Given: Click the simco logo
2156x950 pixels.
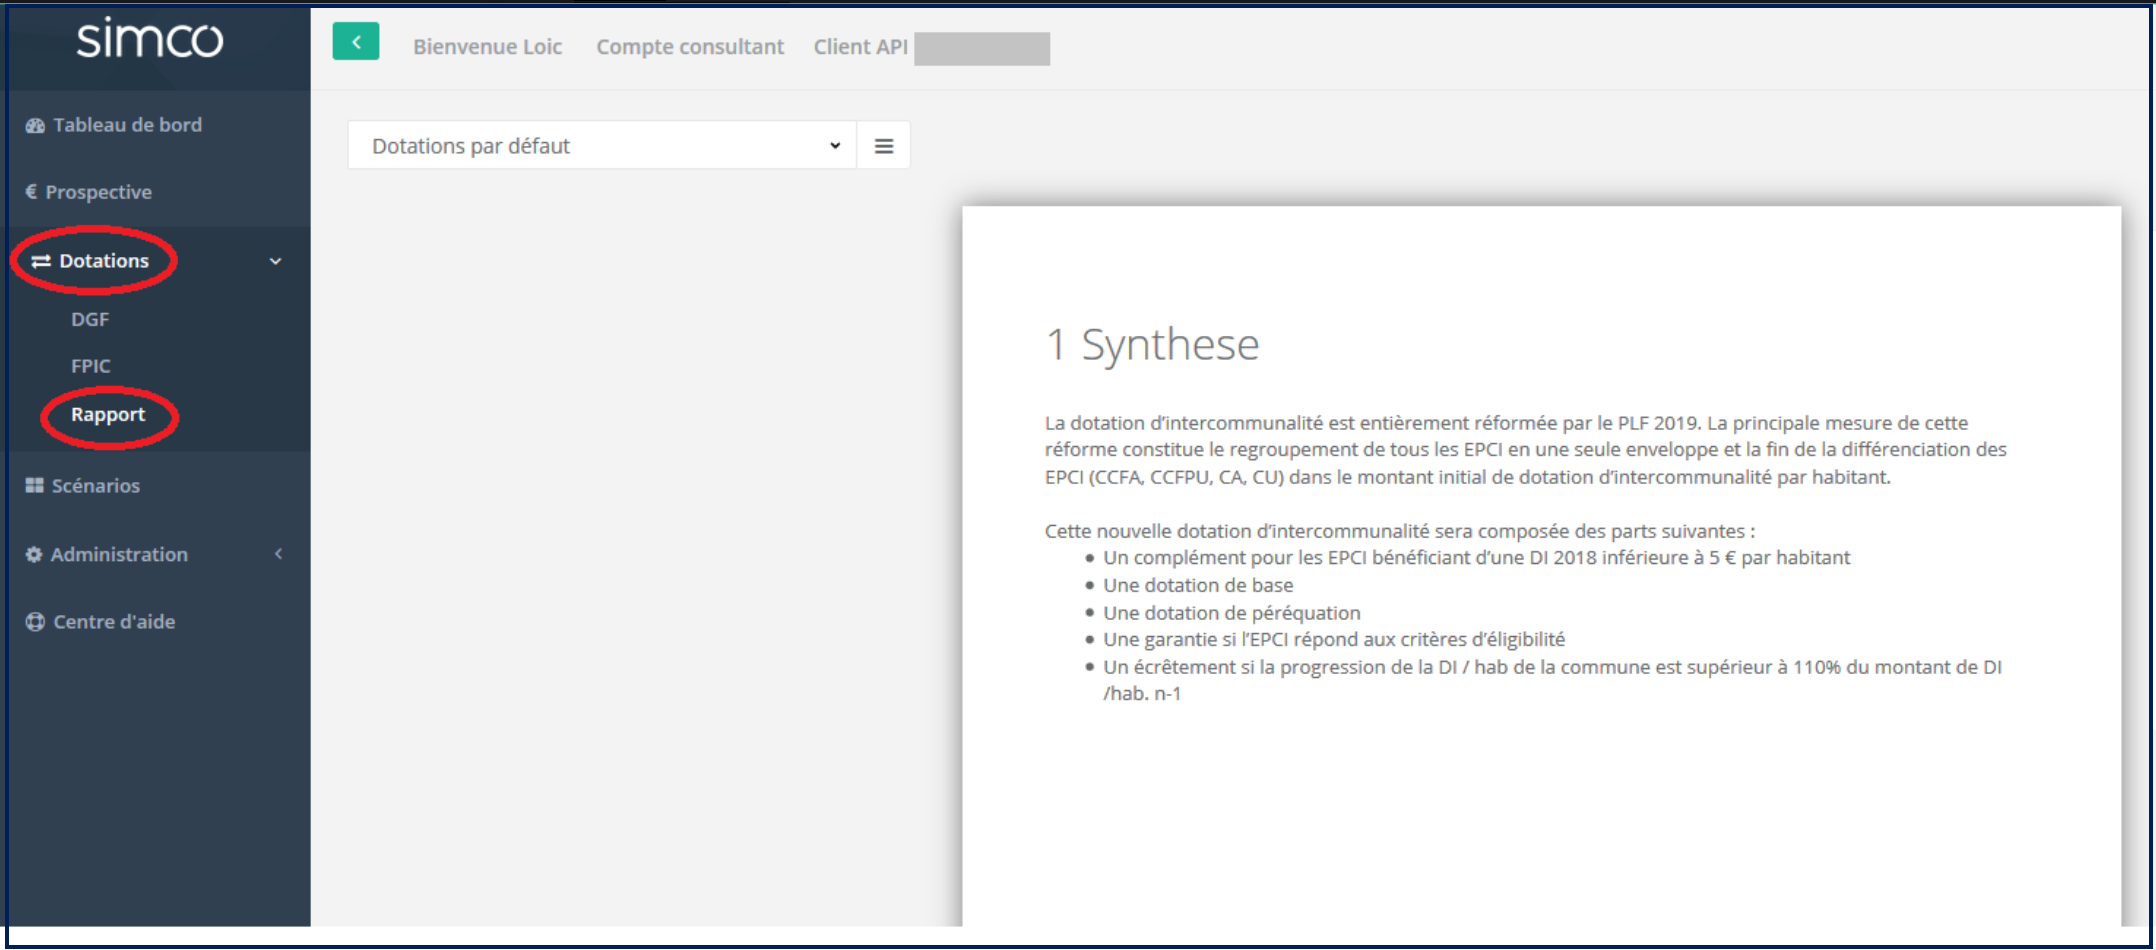Looking at the screenshot, I should point(150,40).
